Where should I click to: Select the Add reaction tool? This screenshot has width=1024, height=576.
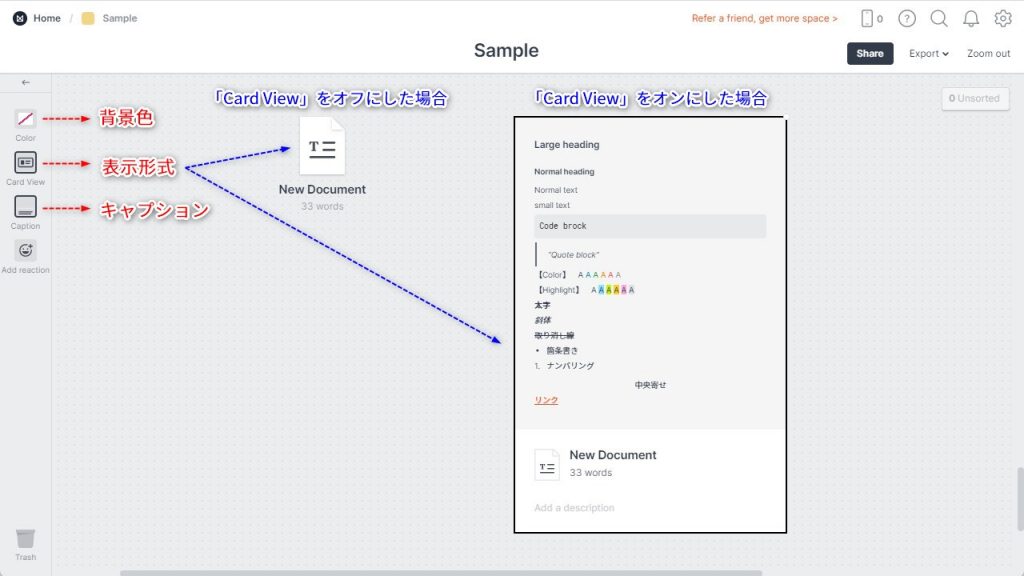click(25, 250)
